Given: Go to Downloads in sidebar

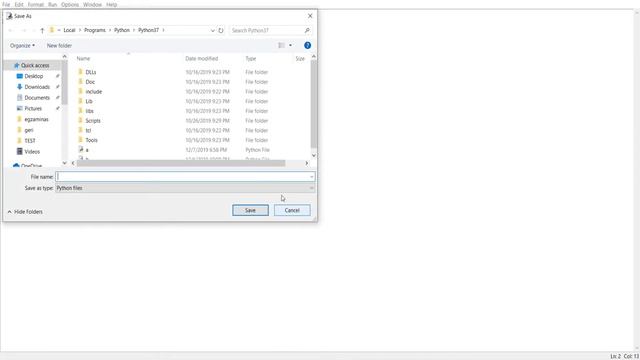Looking at the screenshot, I should point(37,87).
